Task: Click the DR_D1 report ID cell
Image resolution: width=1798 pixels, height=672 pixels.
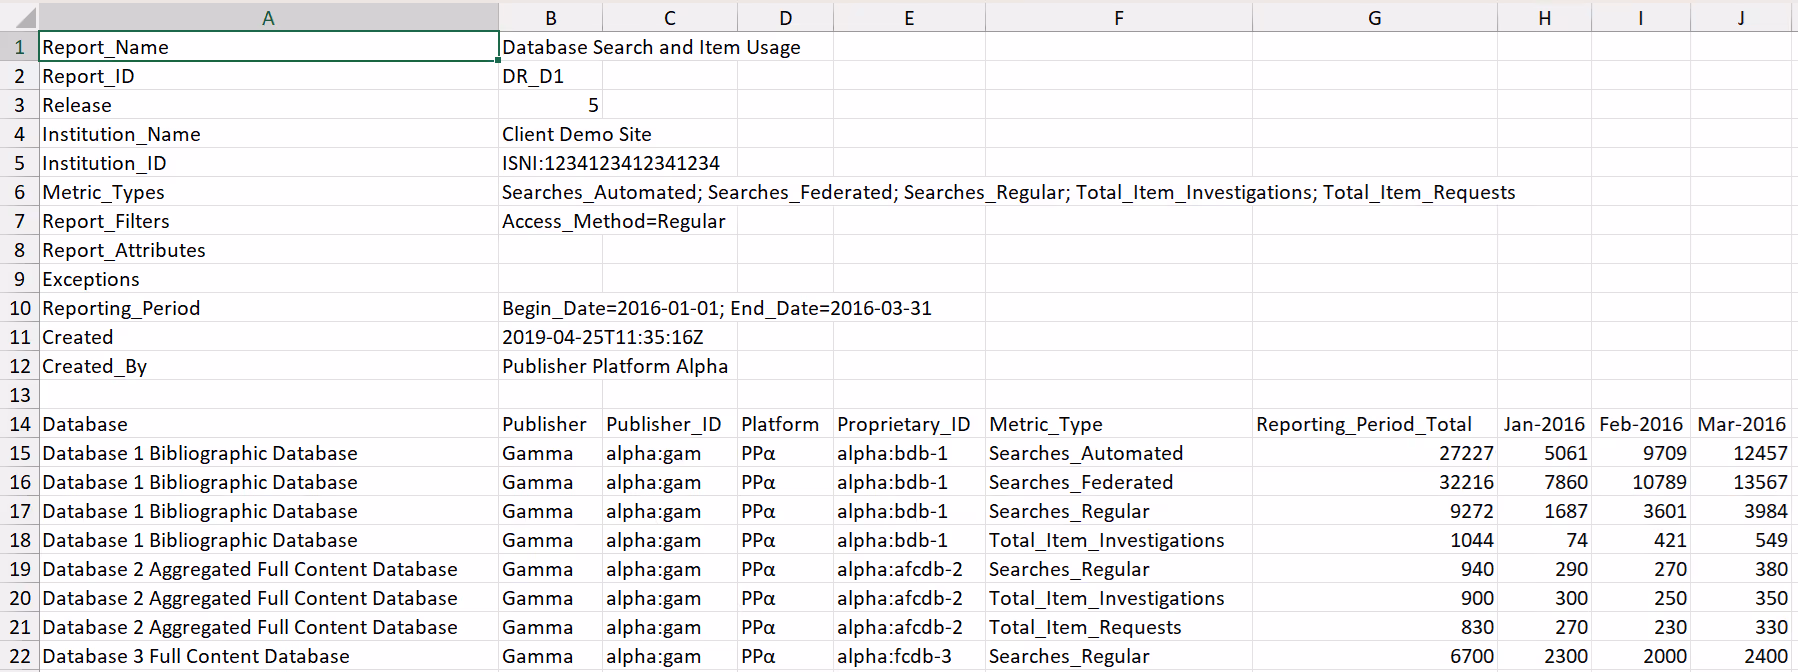Action: (x=550, y=76)
